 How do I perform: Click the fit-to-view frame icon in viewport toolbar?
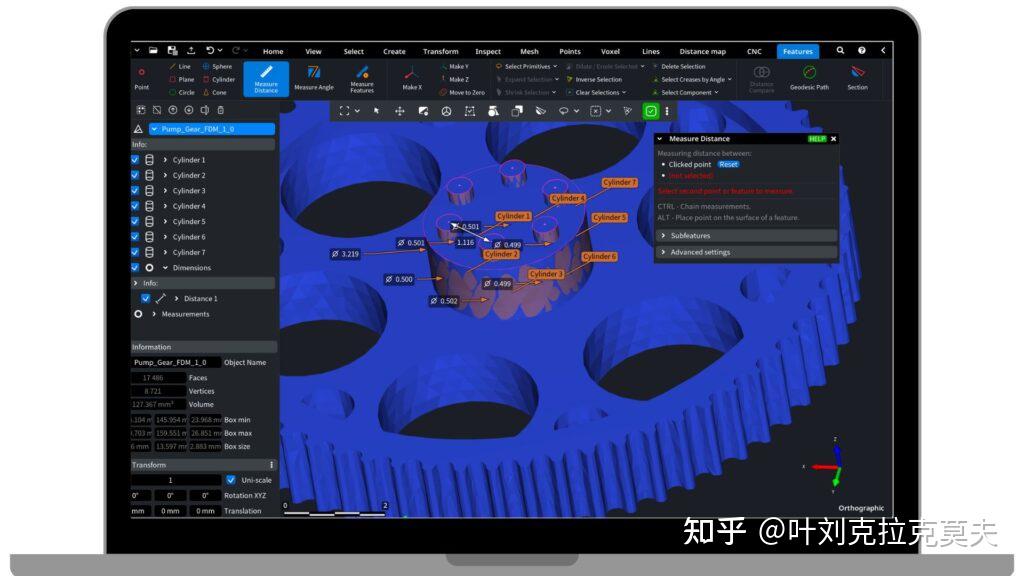click(x=345, y=111)
